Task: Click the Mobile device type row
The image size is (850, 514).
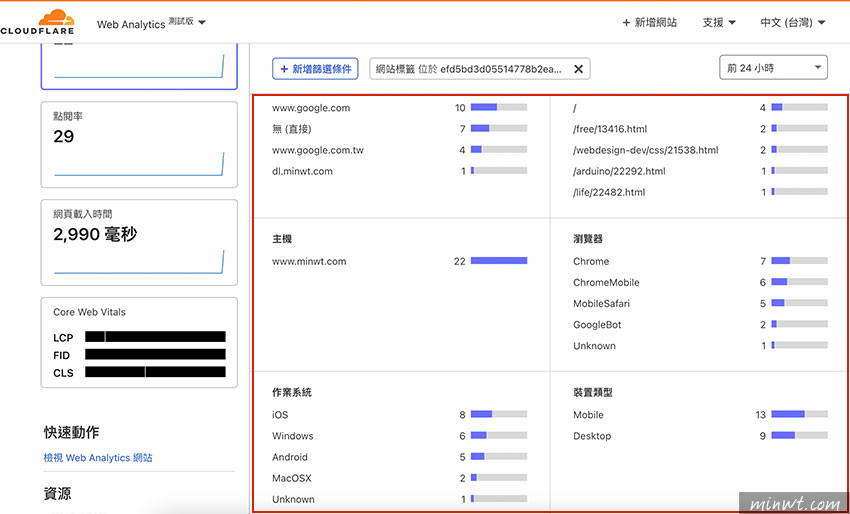Action: (700, 415)
